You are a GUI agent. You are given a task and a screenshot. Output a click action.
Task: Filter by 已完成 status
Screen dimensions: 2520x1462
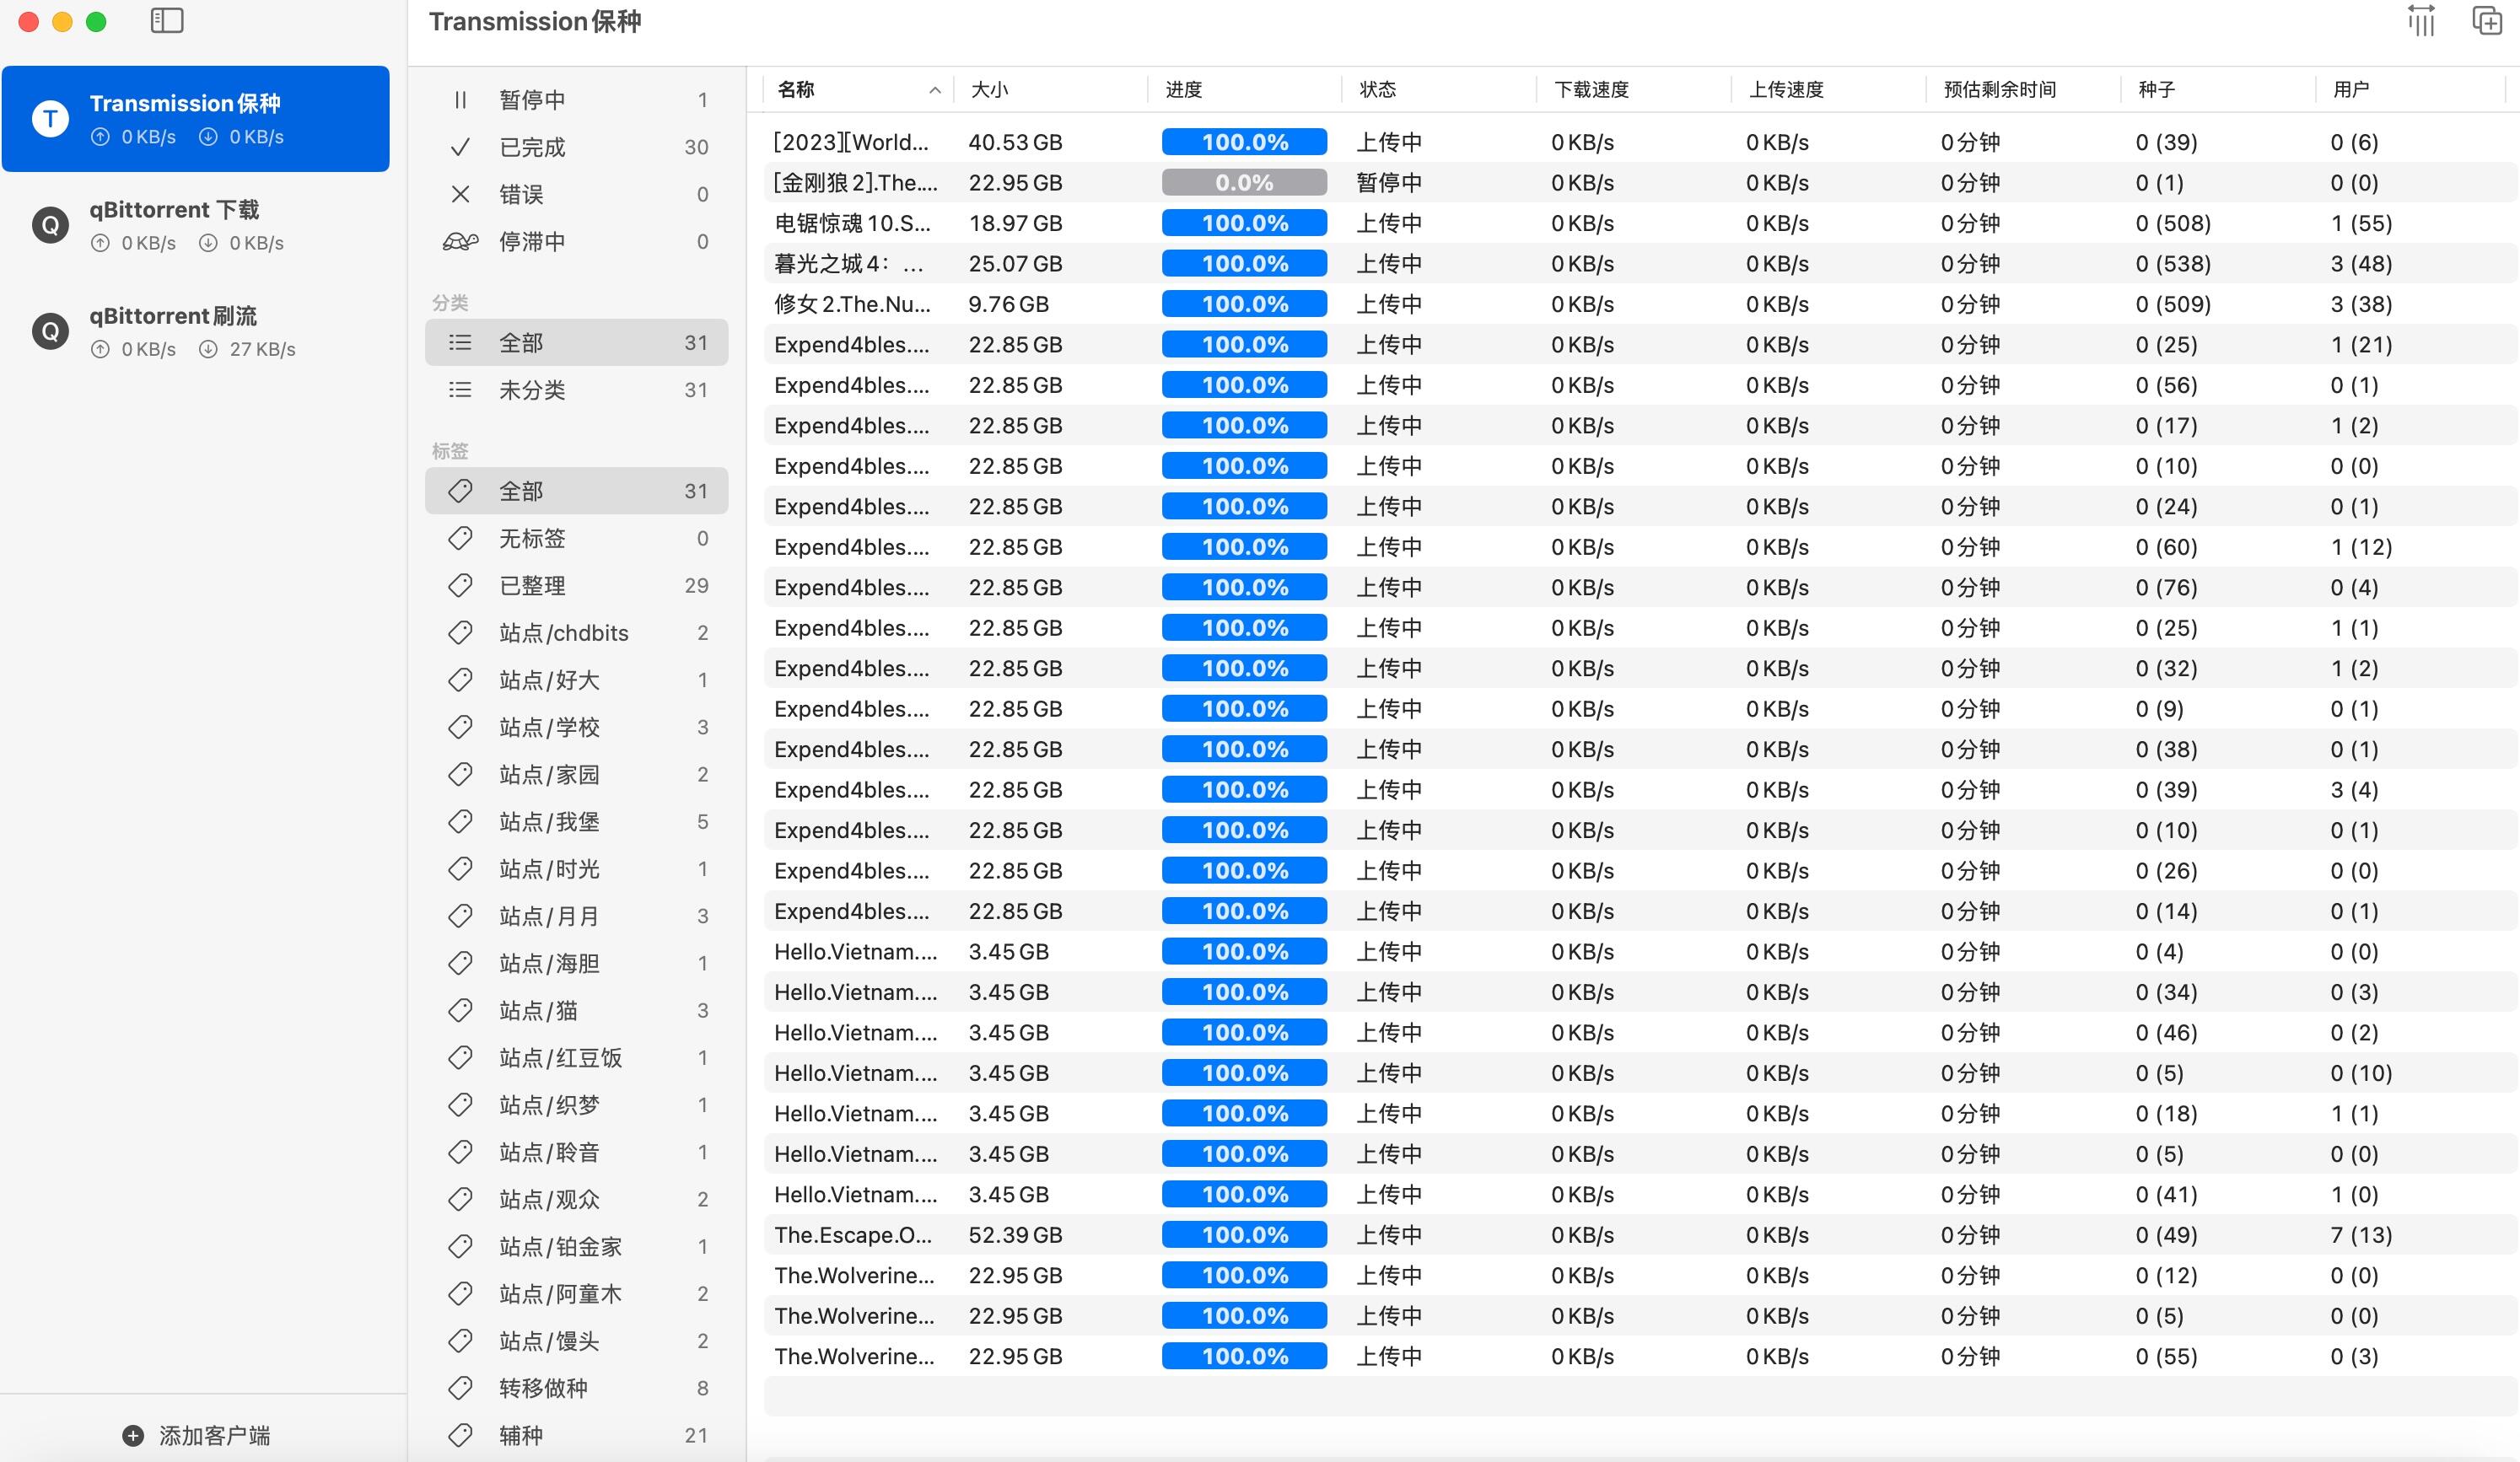coord(577,147)
